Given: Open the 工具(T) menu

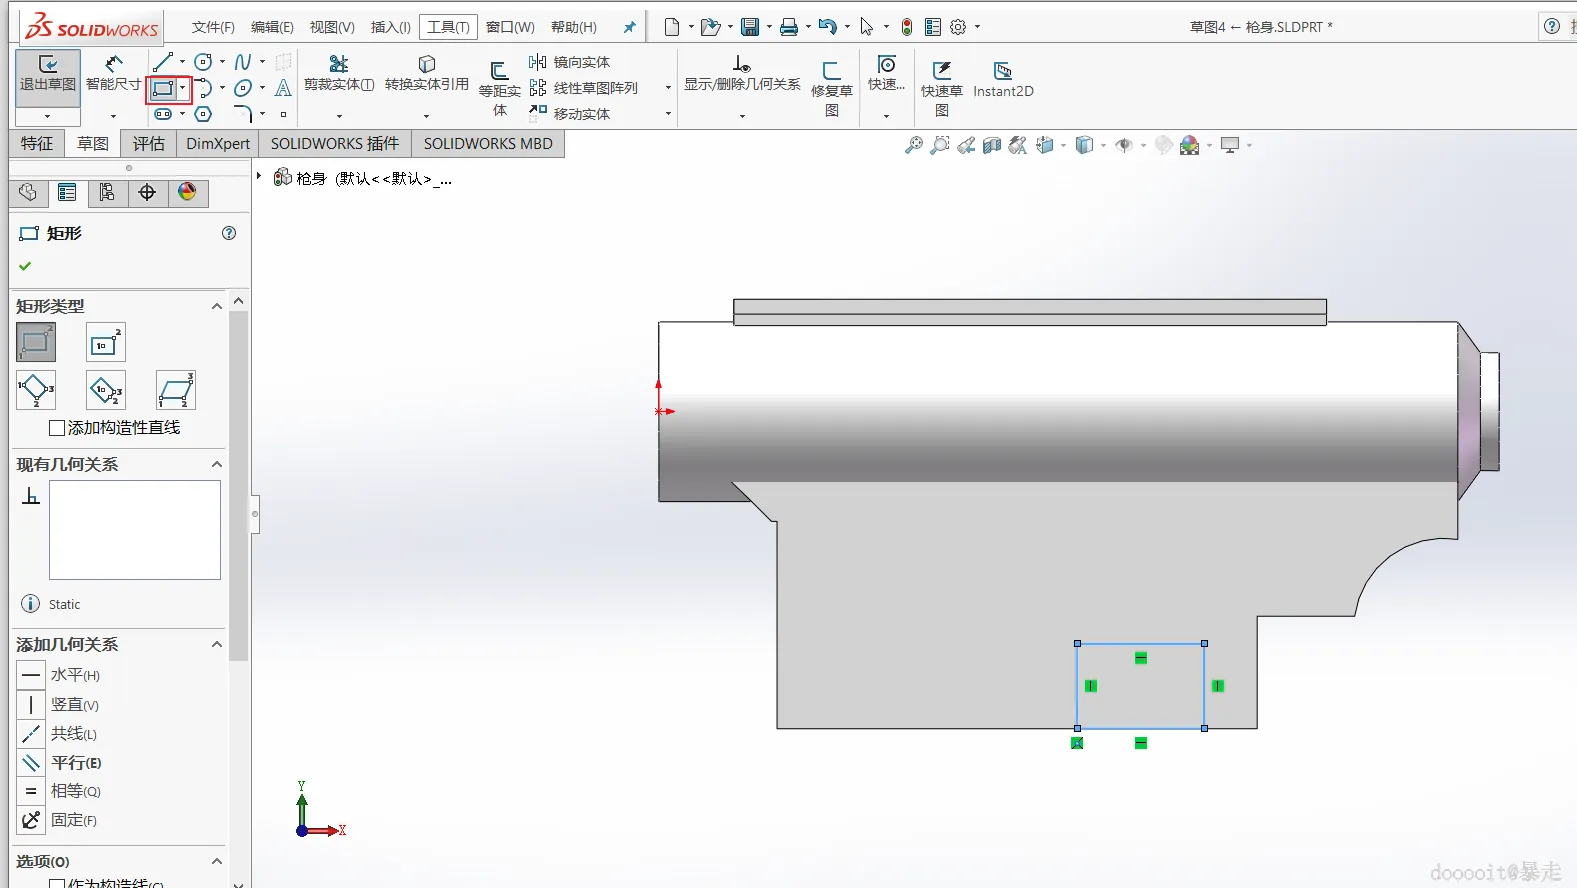Looking at the screenshot, I should 448,27.
